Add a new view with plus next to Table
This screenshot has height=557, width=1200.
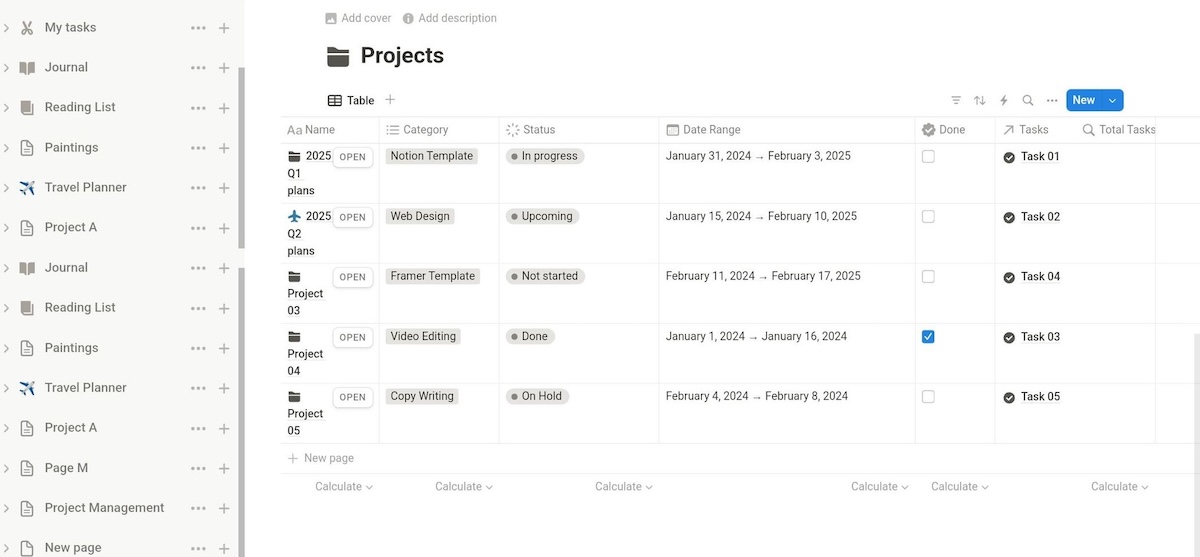point(390,100)
